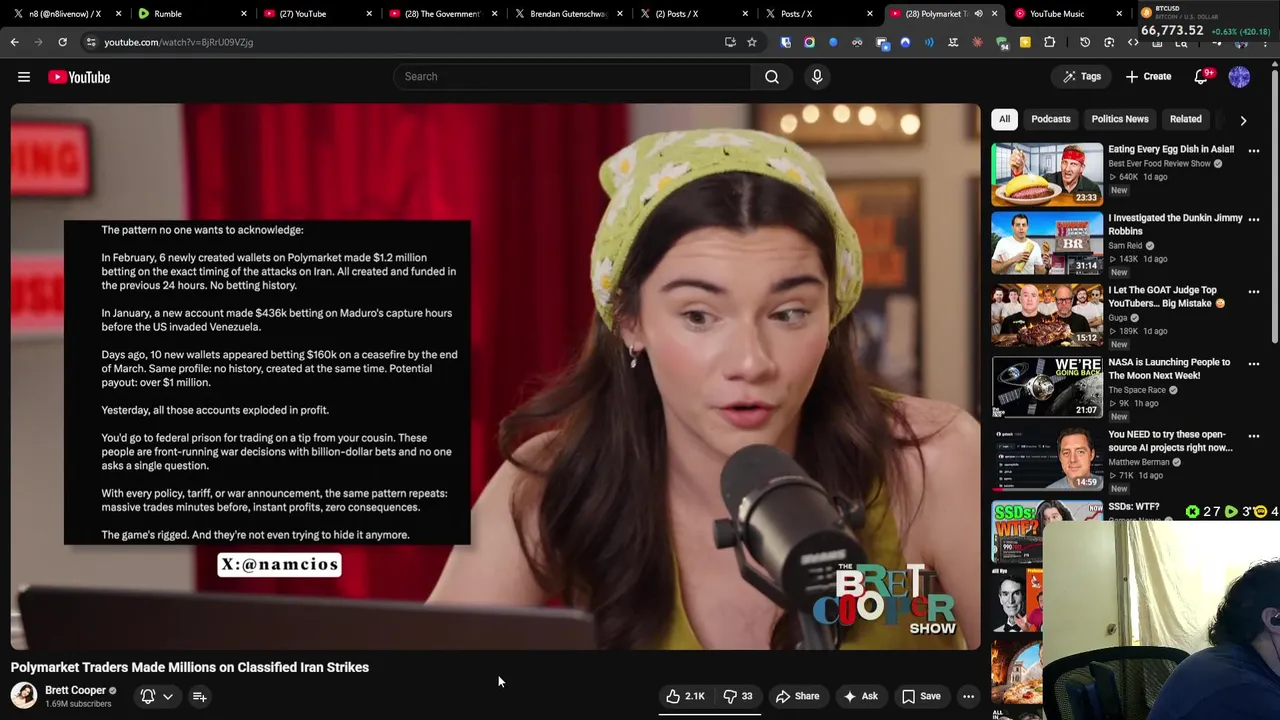
Task: Click the code brackets toolbar icon
Action: pyautogui.click(x=1133, y=42)
